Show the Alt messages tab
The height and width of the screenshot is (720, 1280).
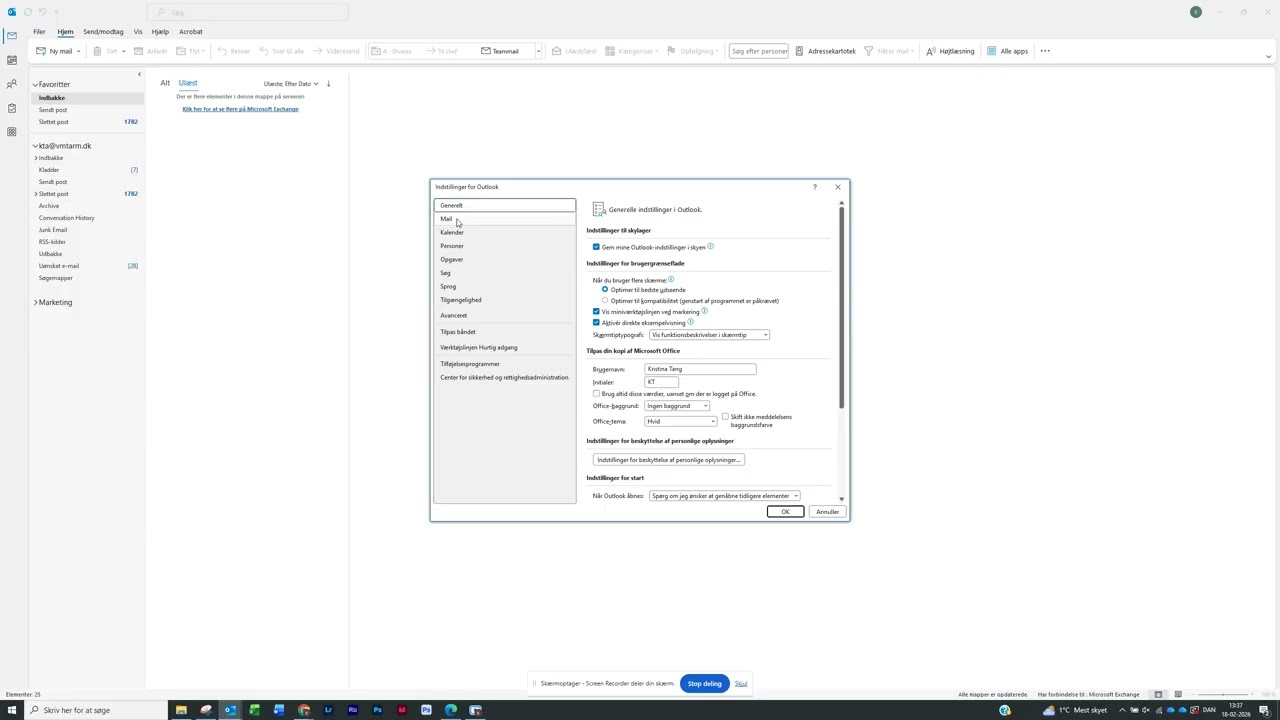coord(165,83)
